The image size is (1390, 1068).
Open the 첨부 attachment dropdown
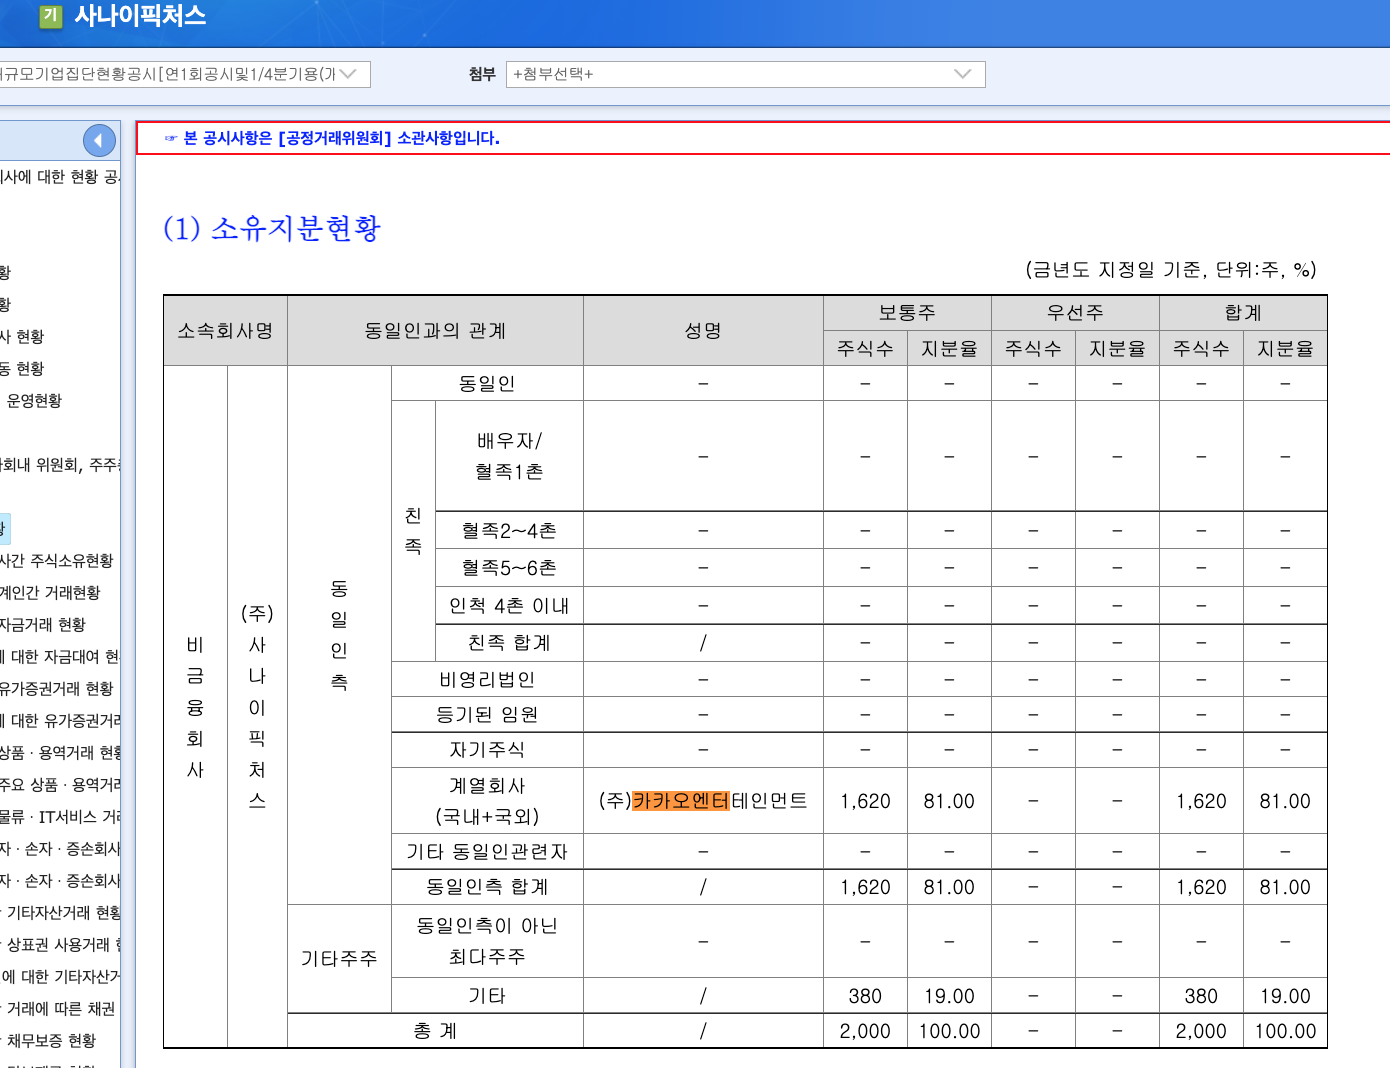[745, 74]
